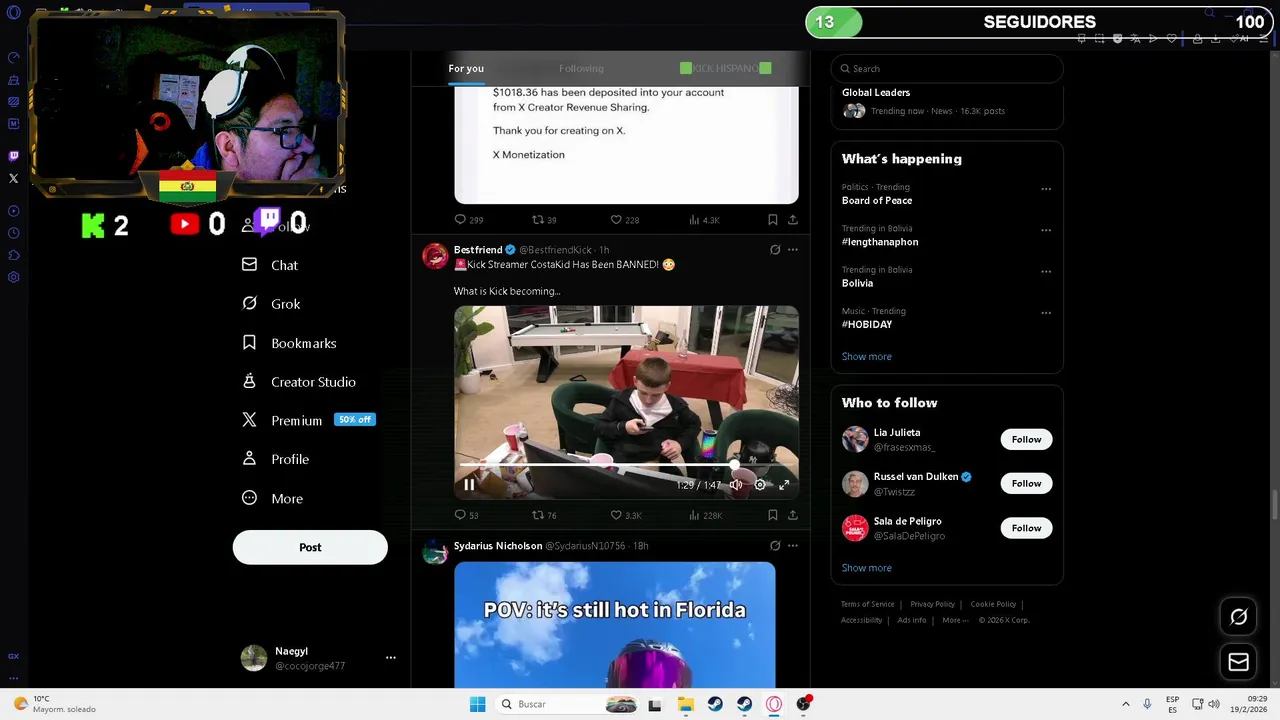Open Twitch in the Opera GX sidebar
Viewport: 1280px width, 720px height.
pyautogui.click(x=13, y=156)
